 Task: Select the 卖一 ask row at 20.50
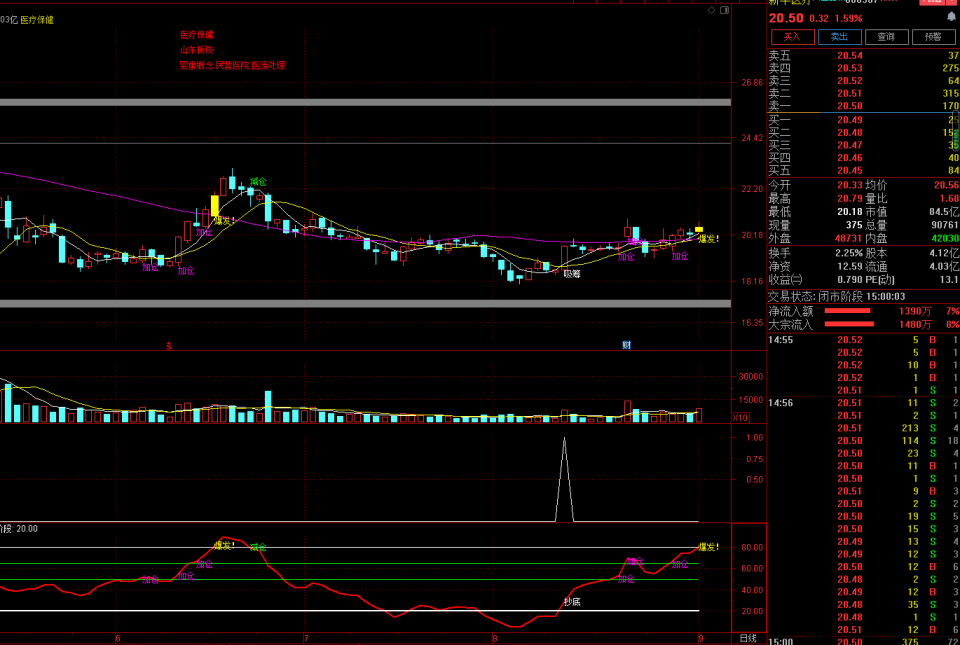click(863, 106)
